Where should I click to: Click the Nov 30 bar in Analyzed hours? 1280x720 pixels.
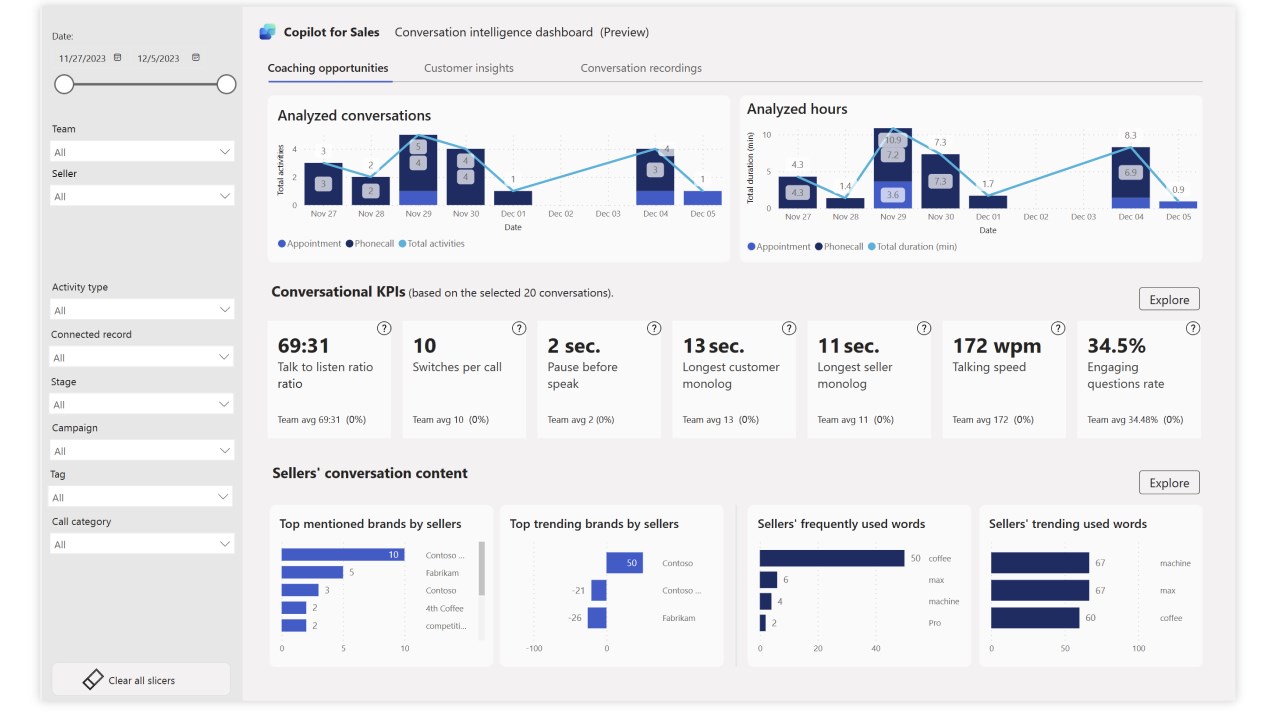pos(940,181)
